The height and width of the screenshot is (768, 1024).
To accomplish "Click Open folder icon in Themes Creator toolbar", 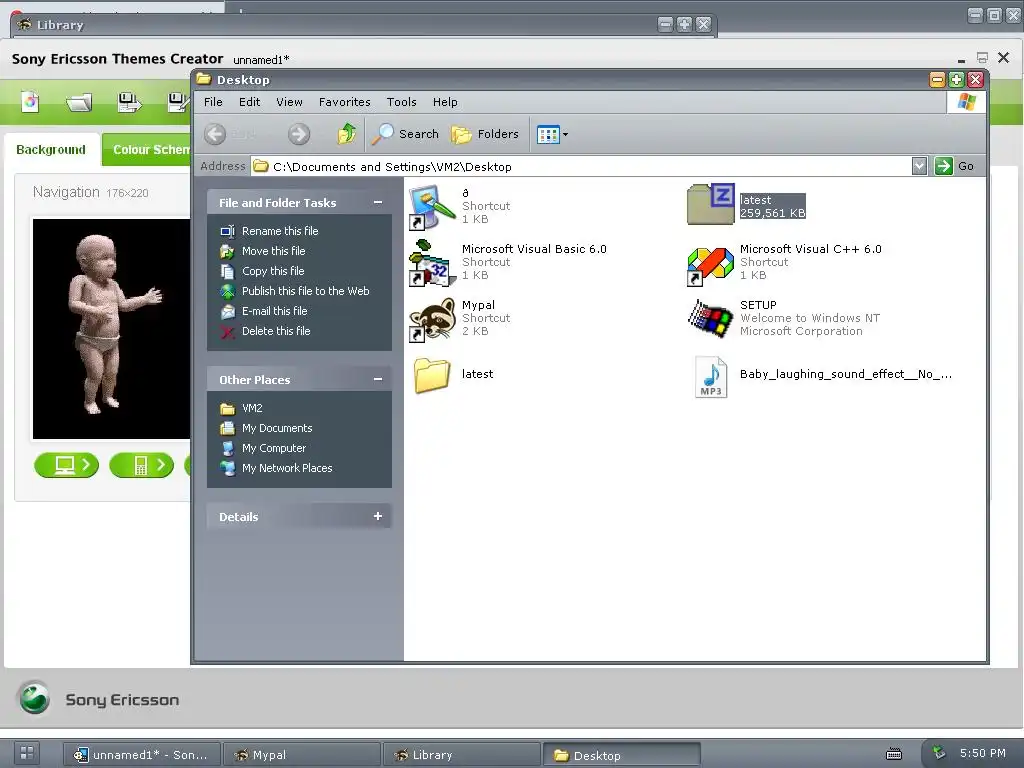I will (x=79, y=103).
